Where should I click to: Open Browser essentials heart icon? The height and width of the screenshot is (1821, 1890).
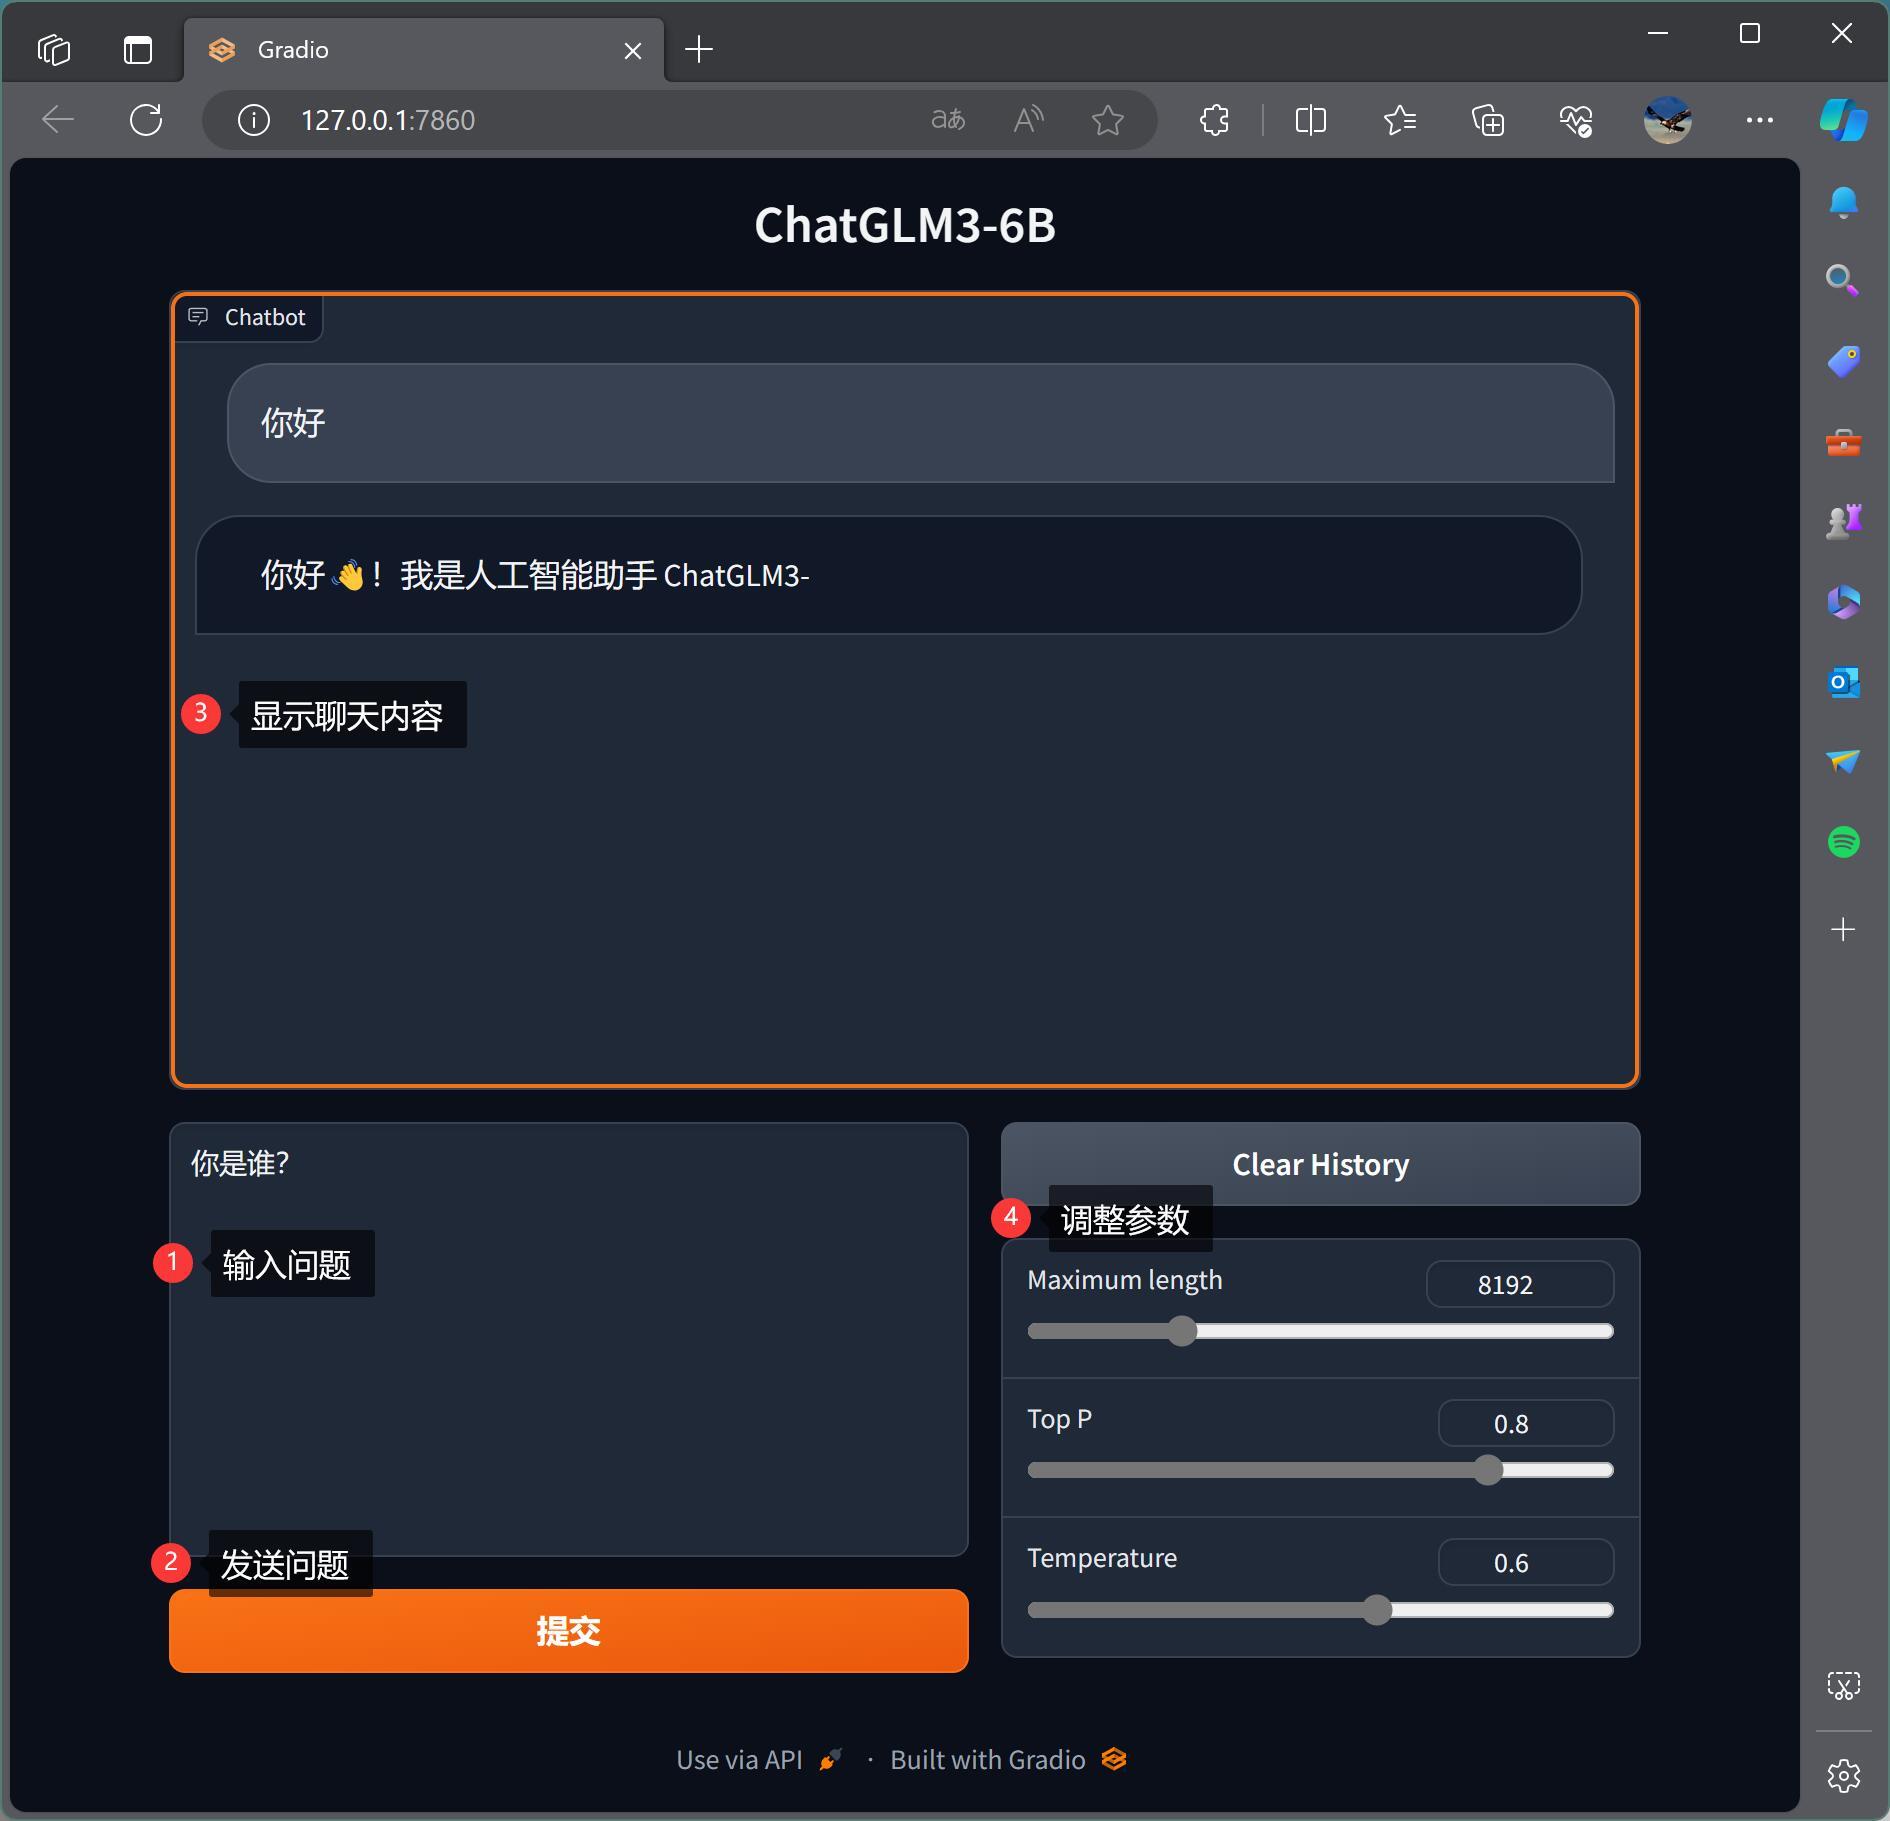coord(1576,120)
